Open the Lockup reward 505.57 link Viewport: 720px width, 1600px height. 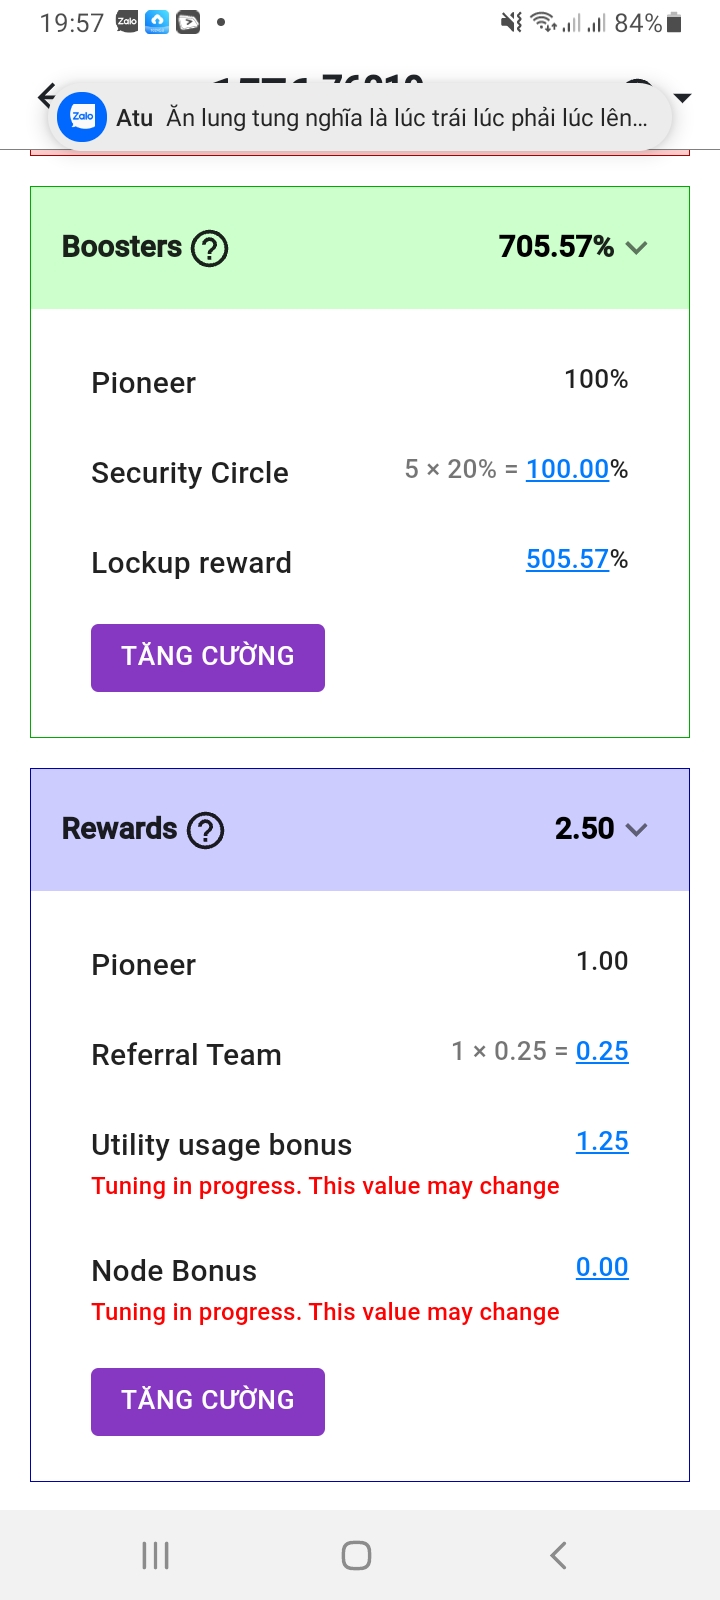567,559
